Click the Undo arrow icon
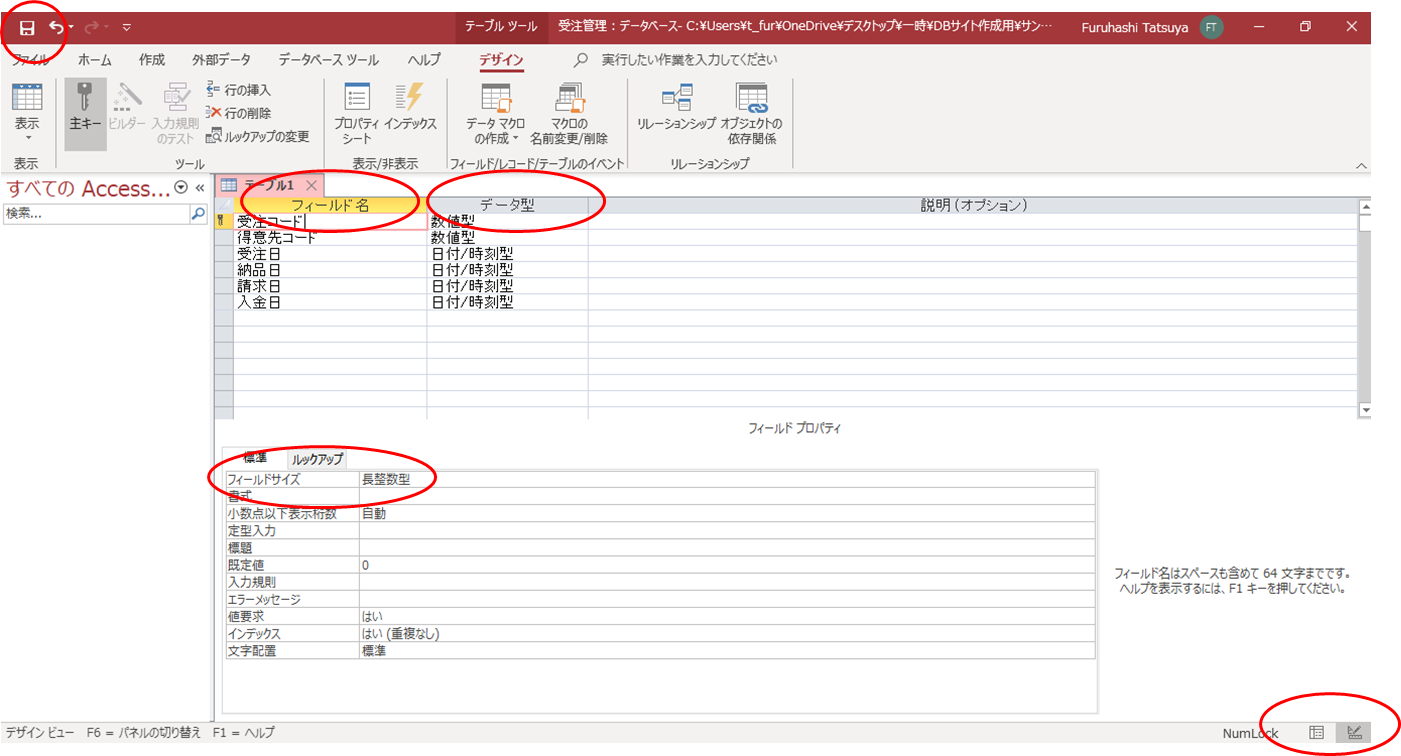1401x756 pixels. [x=57, y=28]
